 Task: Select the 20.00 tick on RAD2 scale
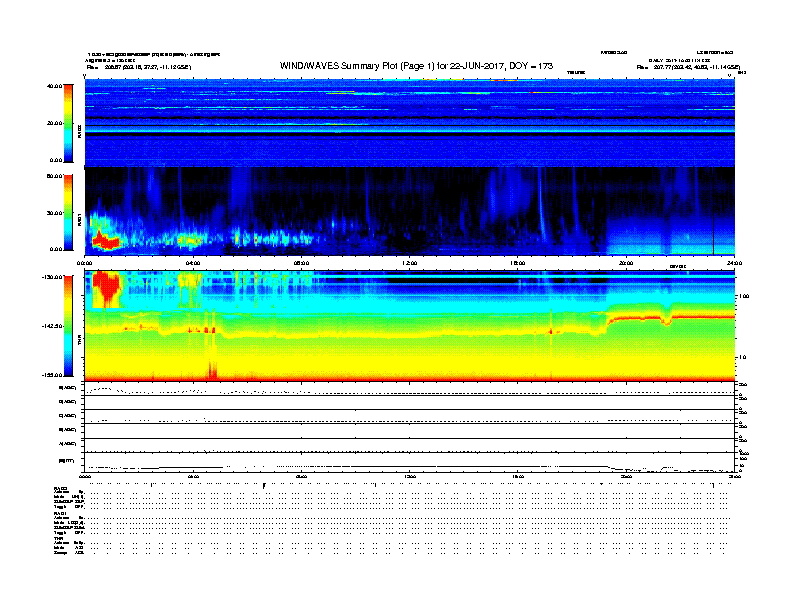(x=54, y=123)
